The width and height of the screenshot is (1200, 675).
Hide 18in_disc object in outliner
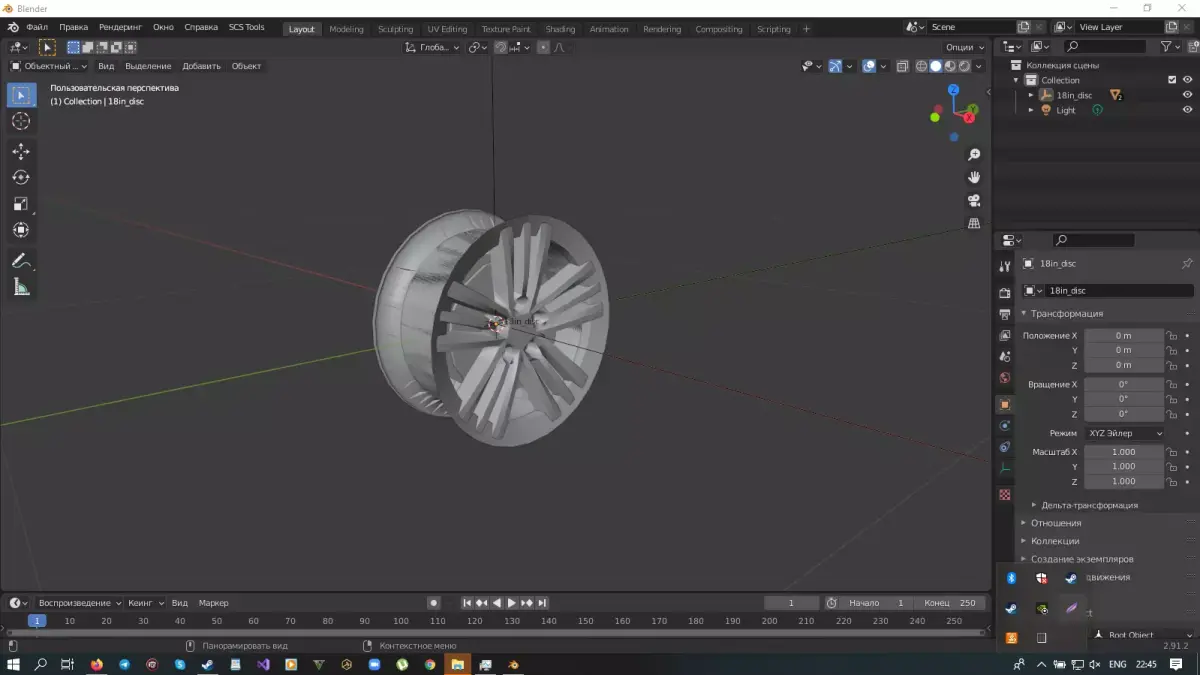tap(1188, 95)
